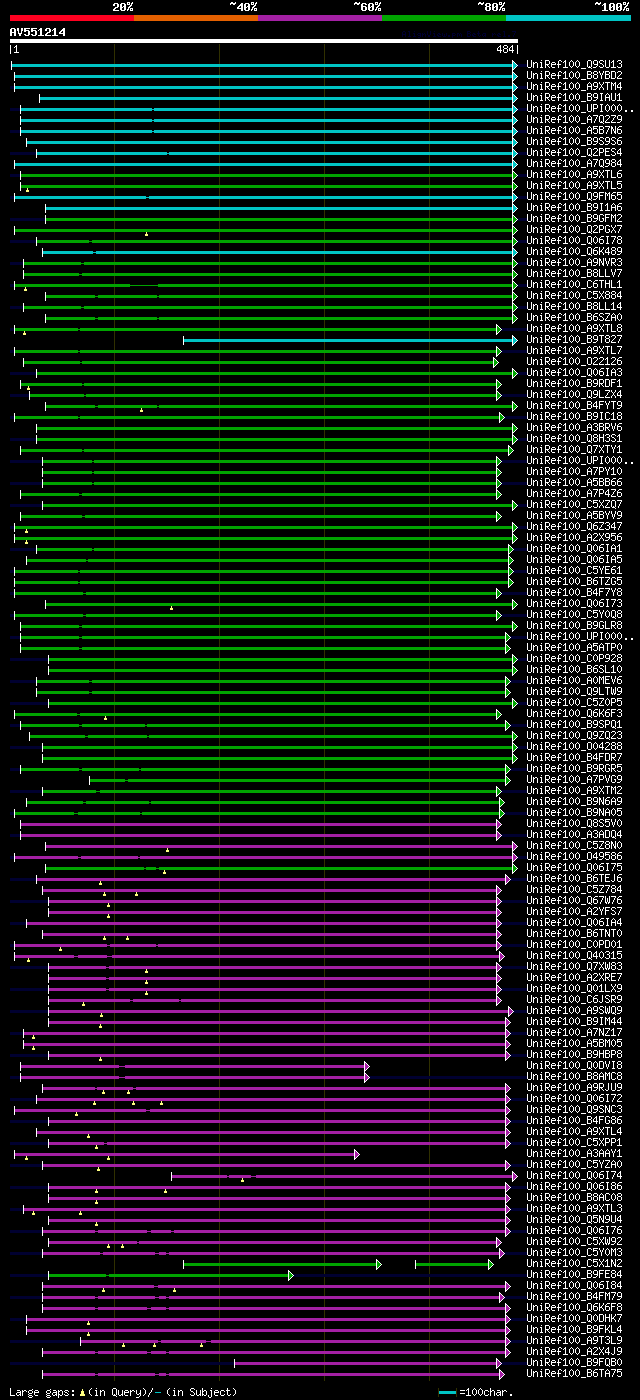Select the UniRef100_O22126 label
Screen dimensions: 640x1400
574,361
